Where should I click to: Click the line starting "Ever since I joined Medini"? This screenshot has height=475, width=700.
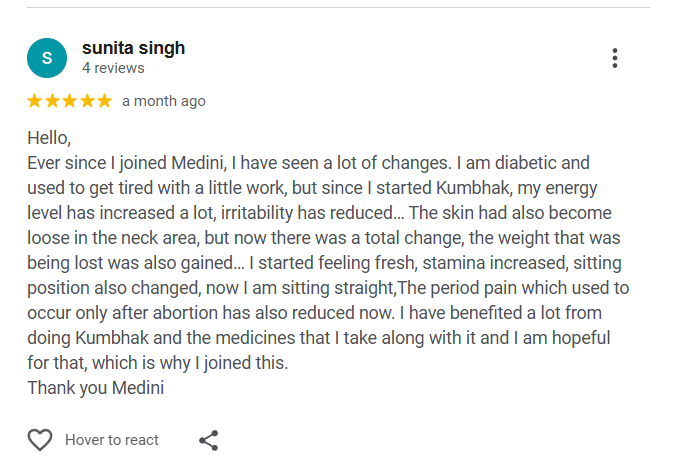(x=308, y=163)
